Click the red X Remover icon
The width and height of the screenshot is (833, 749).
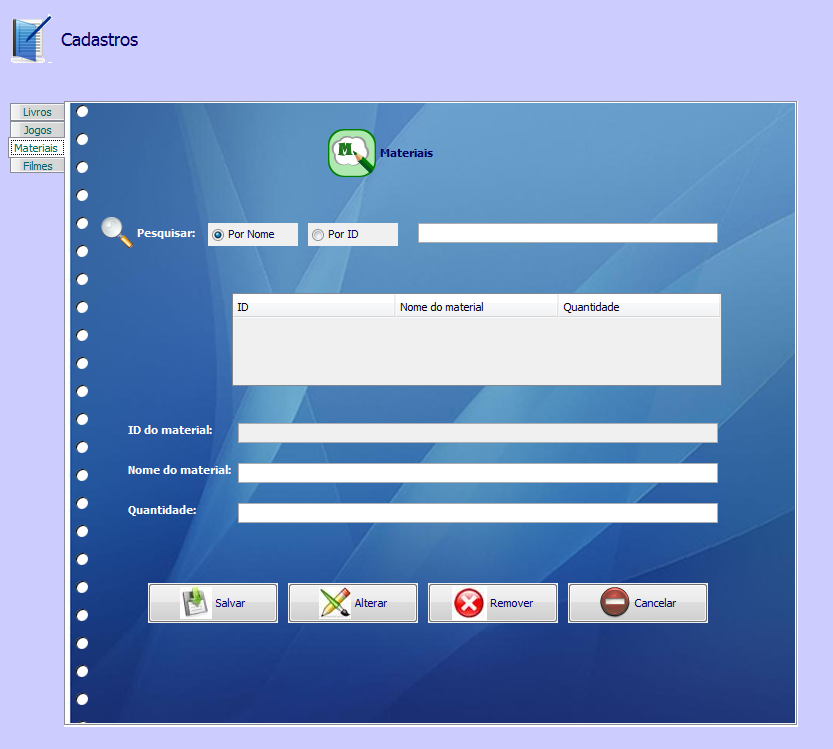click(469, 603)
